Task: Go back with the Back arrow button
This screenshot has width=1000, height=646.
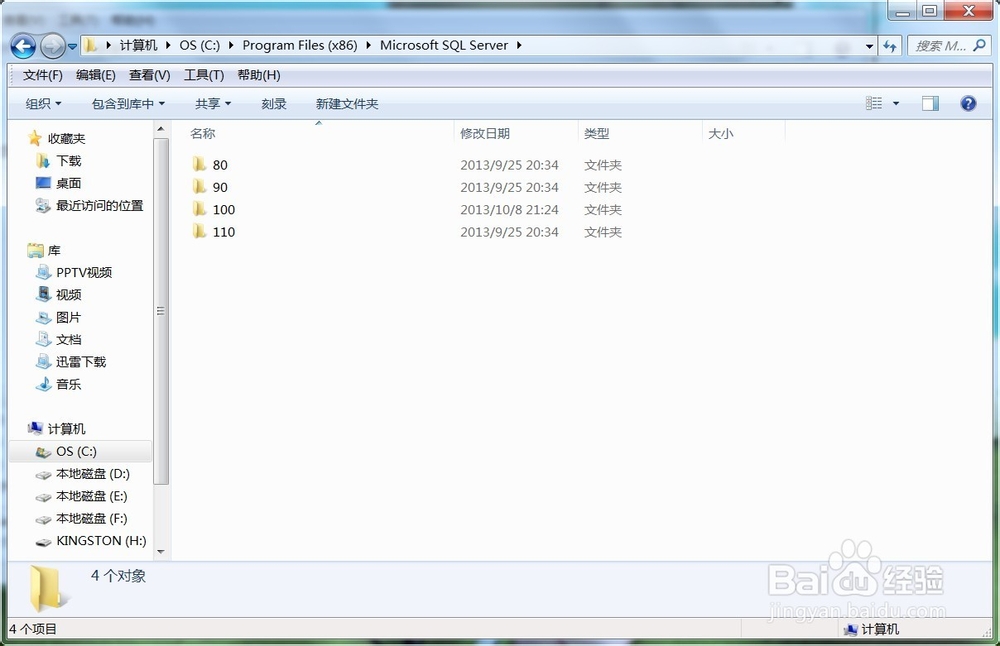Action: pyautogui.click(x=24, y=46)
